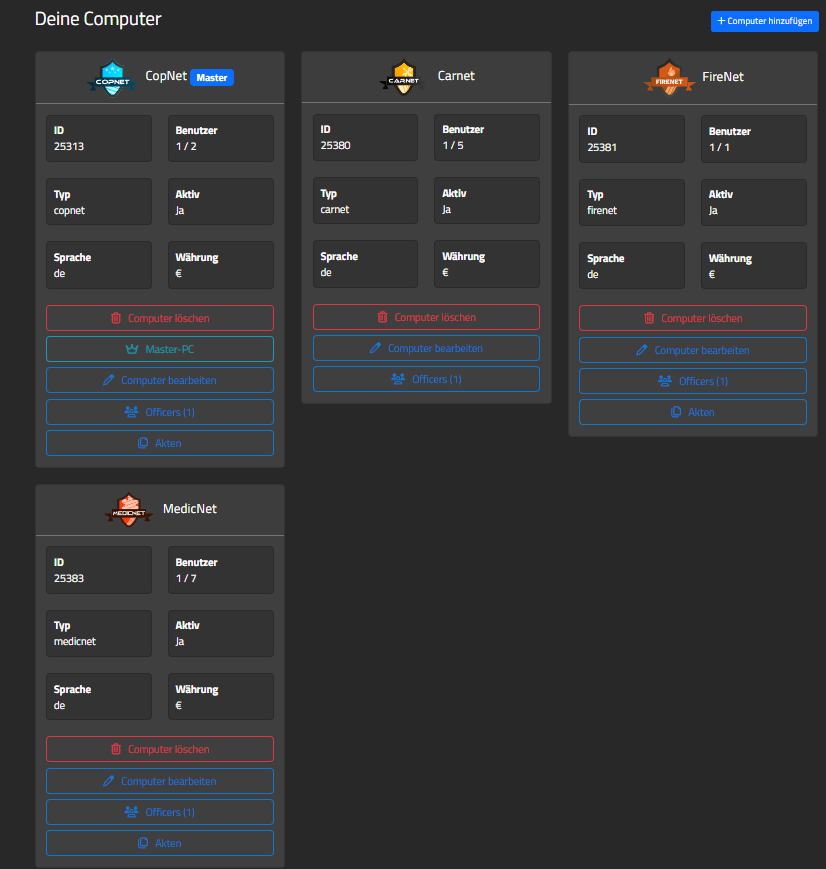The image size is (826, 869).
Task: Click the officers people icon in FireNet card
Action: [x=665, y=381]
